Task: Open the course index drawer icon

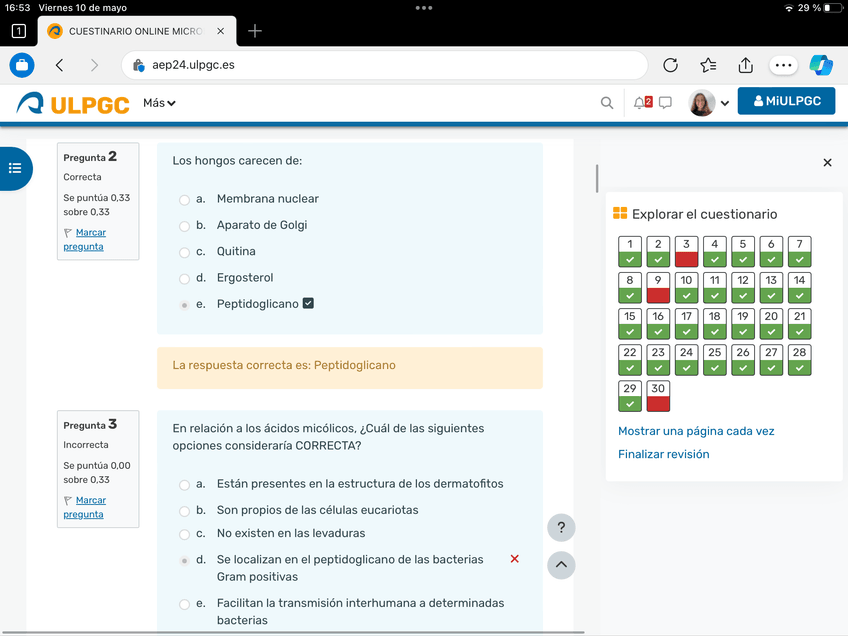Action: point(15,169)
